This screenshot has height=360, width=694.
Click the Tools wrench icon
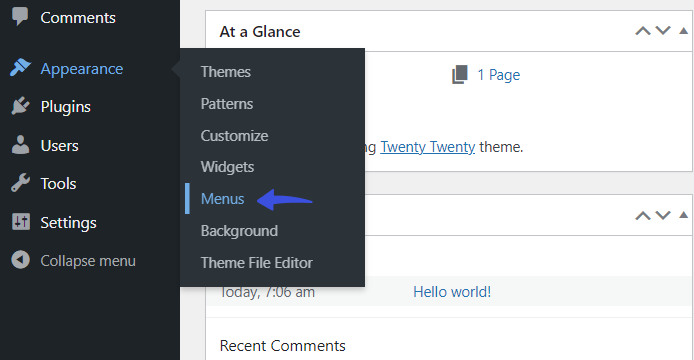20,183
